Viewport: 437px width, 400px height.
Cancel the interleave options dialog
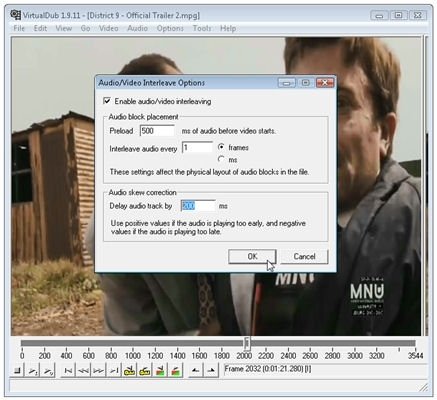pyautogui.click(x=304, y=256)
